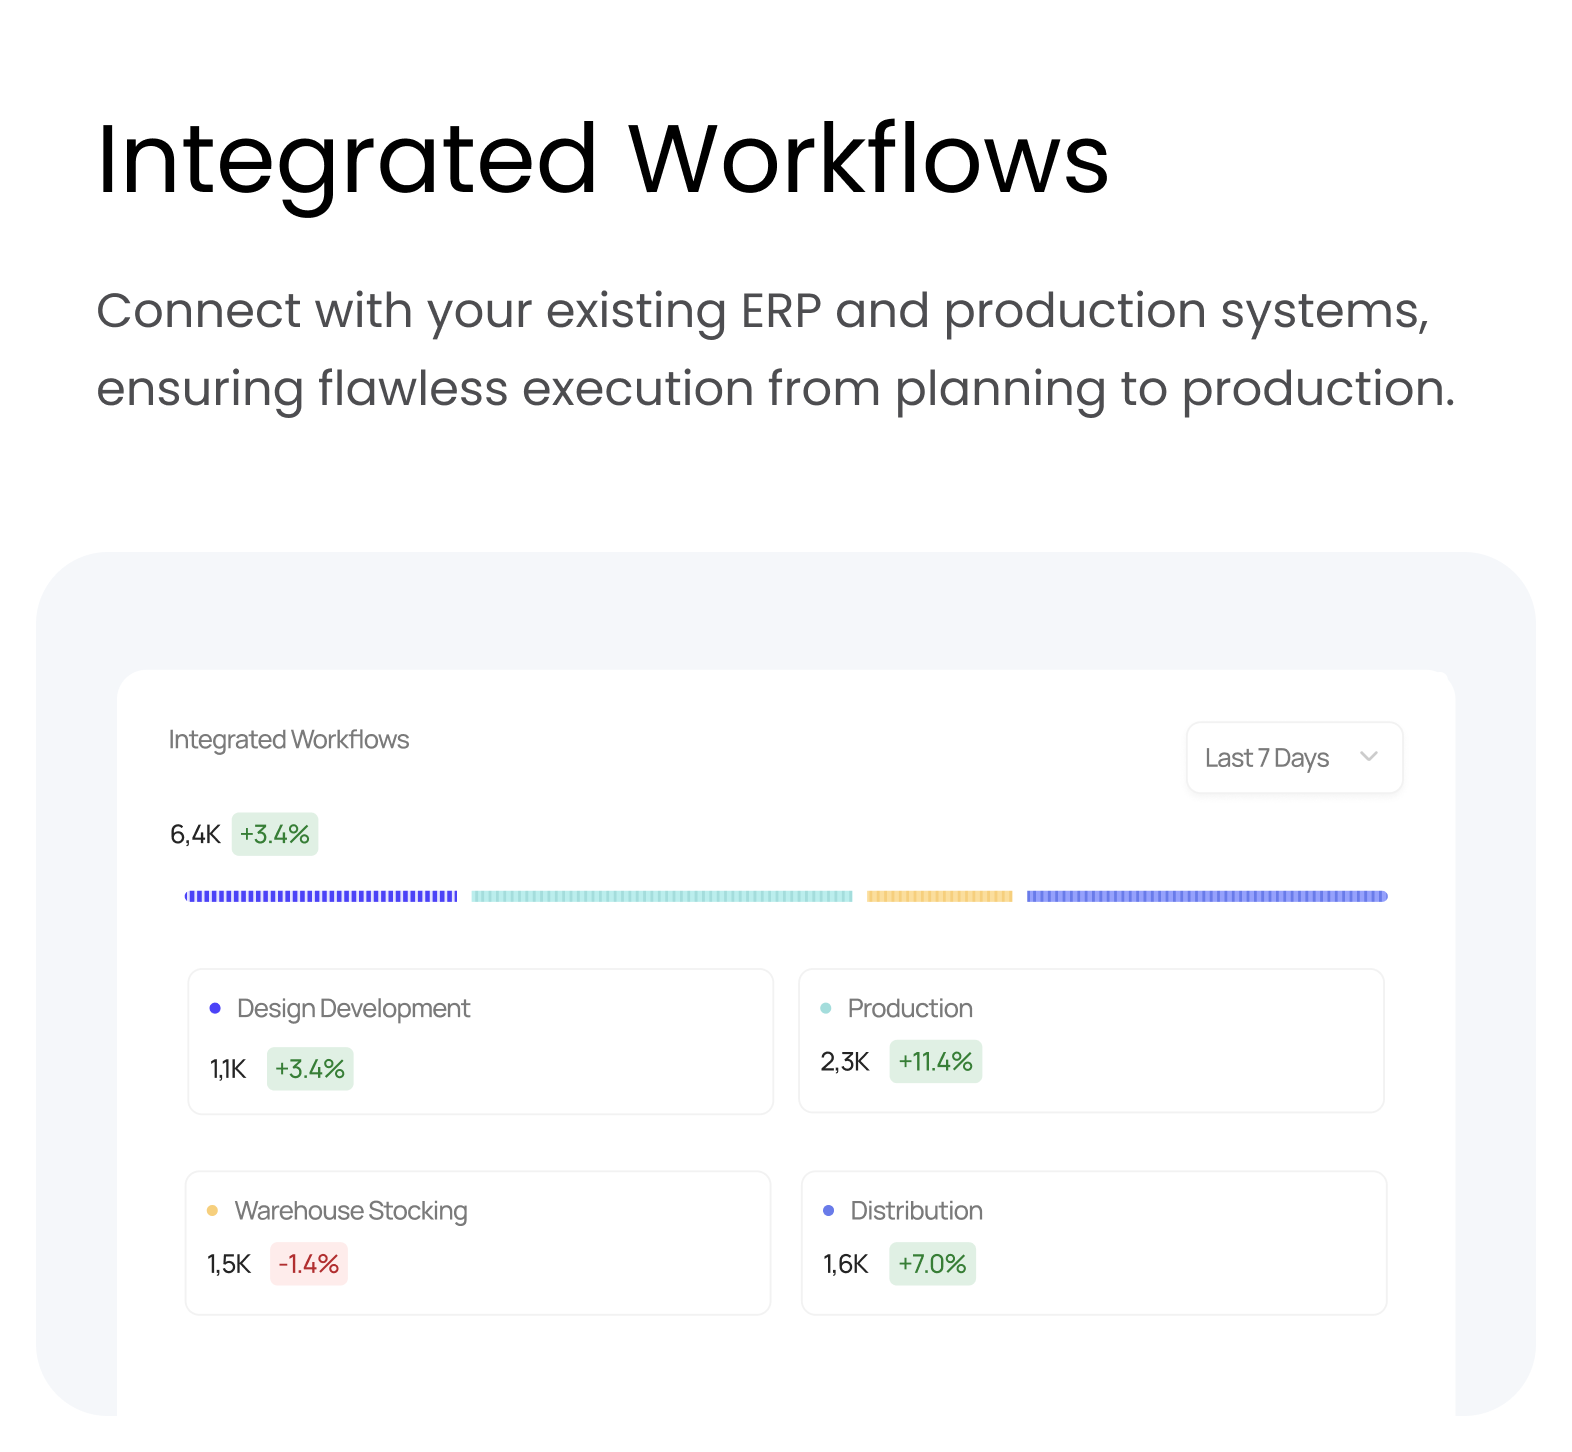Select the teal striped progress segment

[x=662, y=896]
